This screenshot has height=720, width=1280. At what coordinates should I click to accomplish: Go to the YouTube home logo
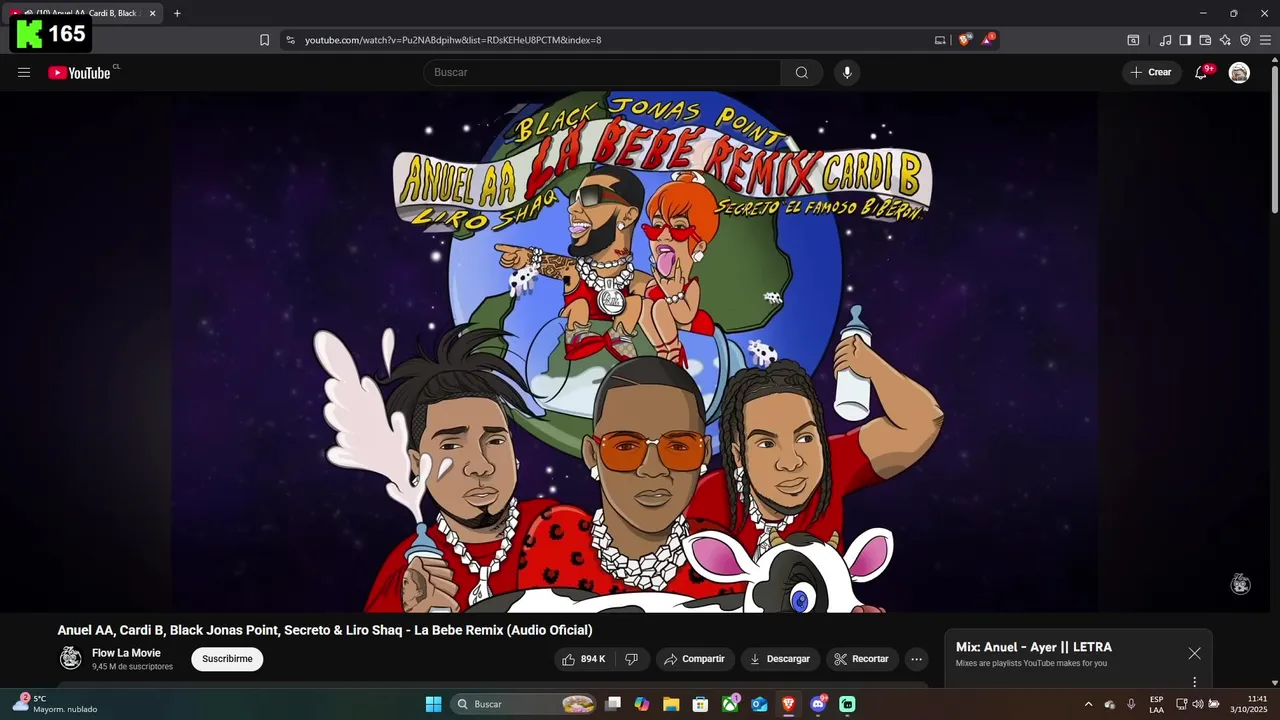79,72
